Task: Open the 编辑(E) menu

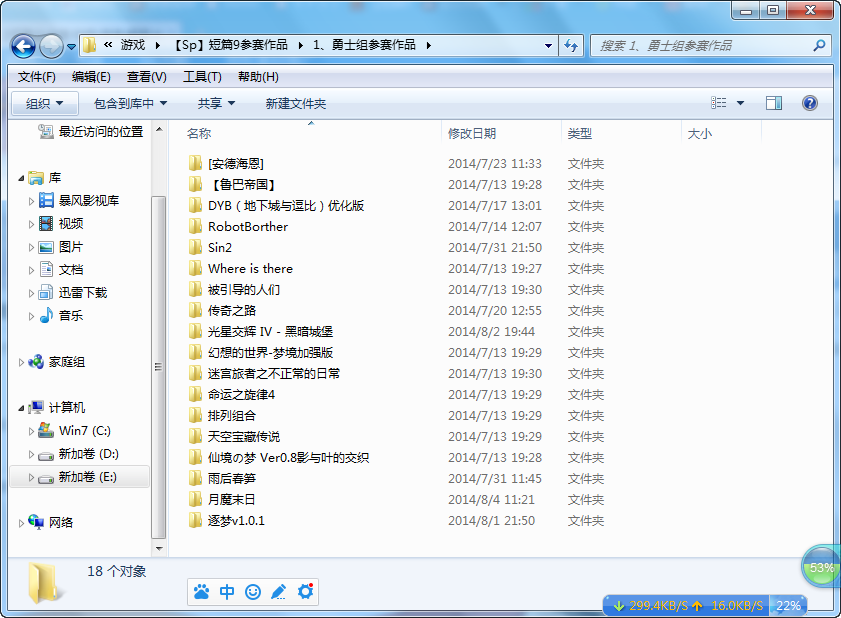Action: coord(91,77)
